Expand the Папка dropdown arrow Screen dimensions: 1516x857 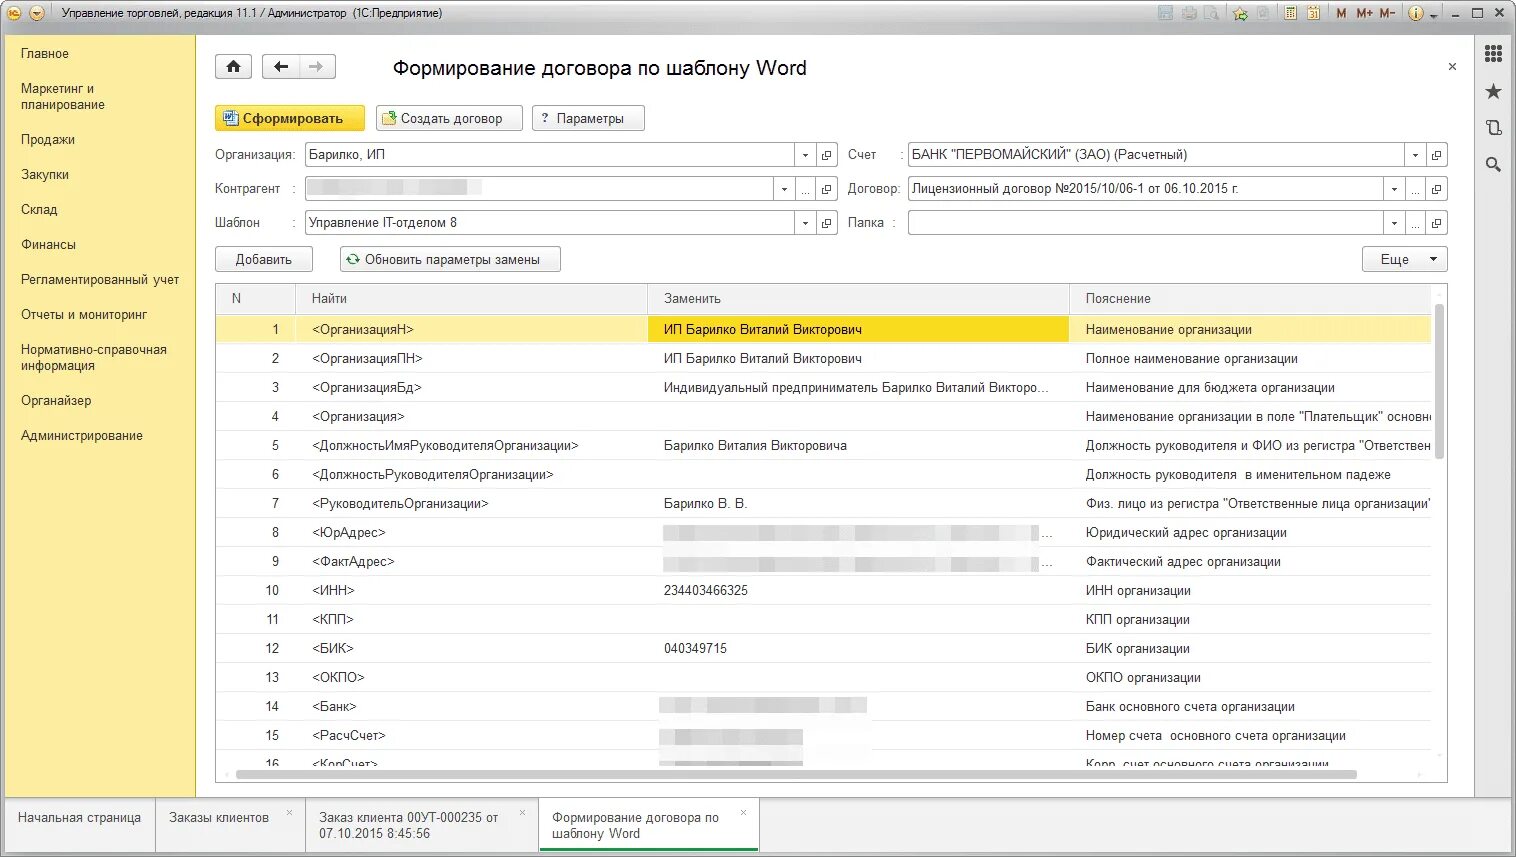click(1394, 223)
